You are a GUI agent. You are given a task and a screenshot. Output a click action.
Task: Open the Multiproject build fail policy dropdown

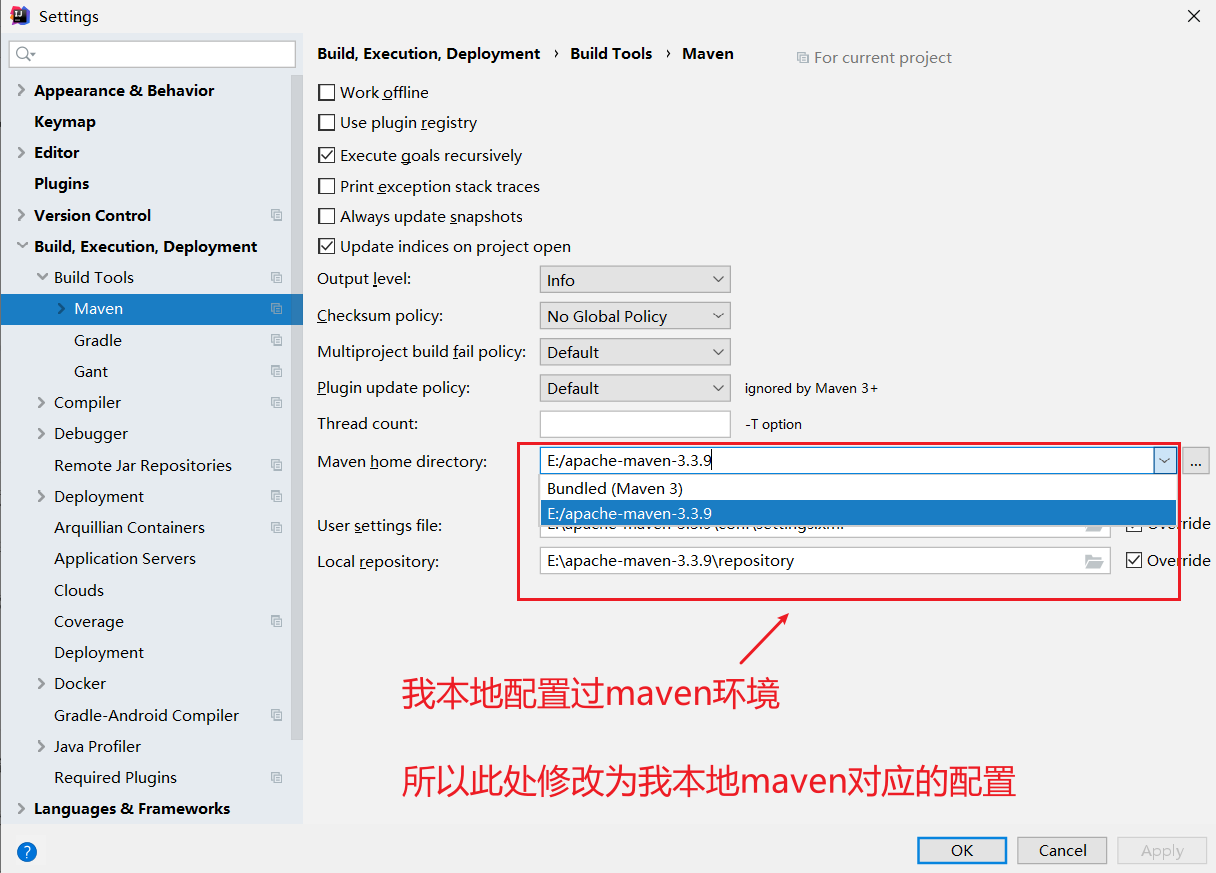click(635, 352)
